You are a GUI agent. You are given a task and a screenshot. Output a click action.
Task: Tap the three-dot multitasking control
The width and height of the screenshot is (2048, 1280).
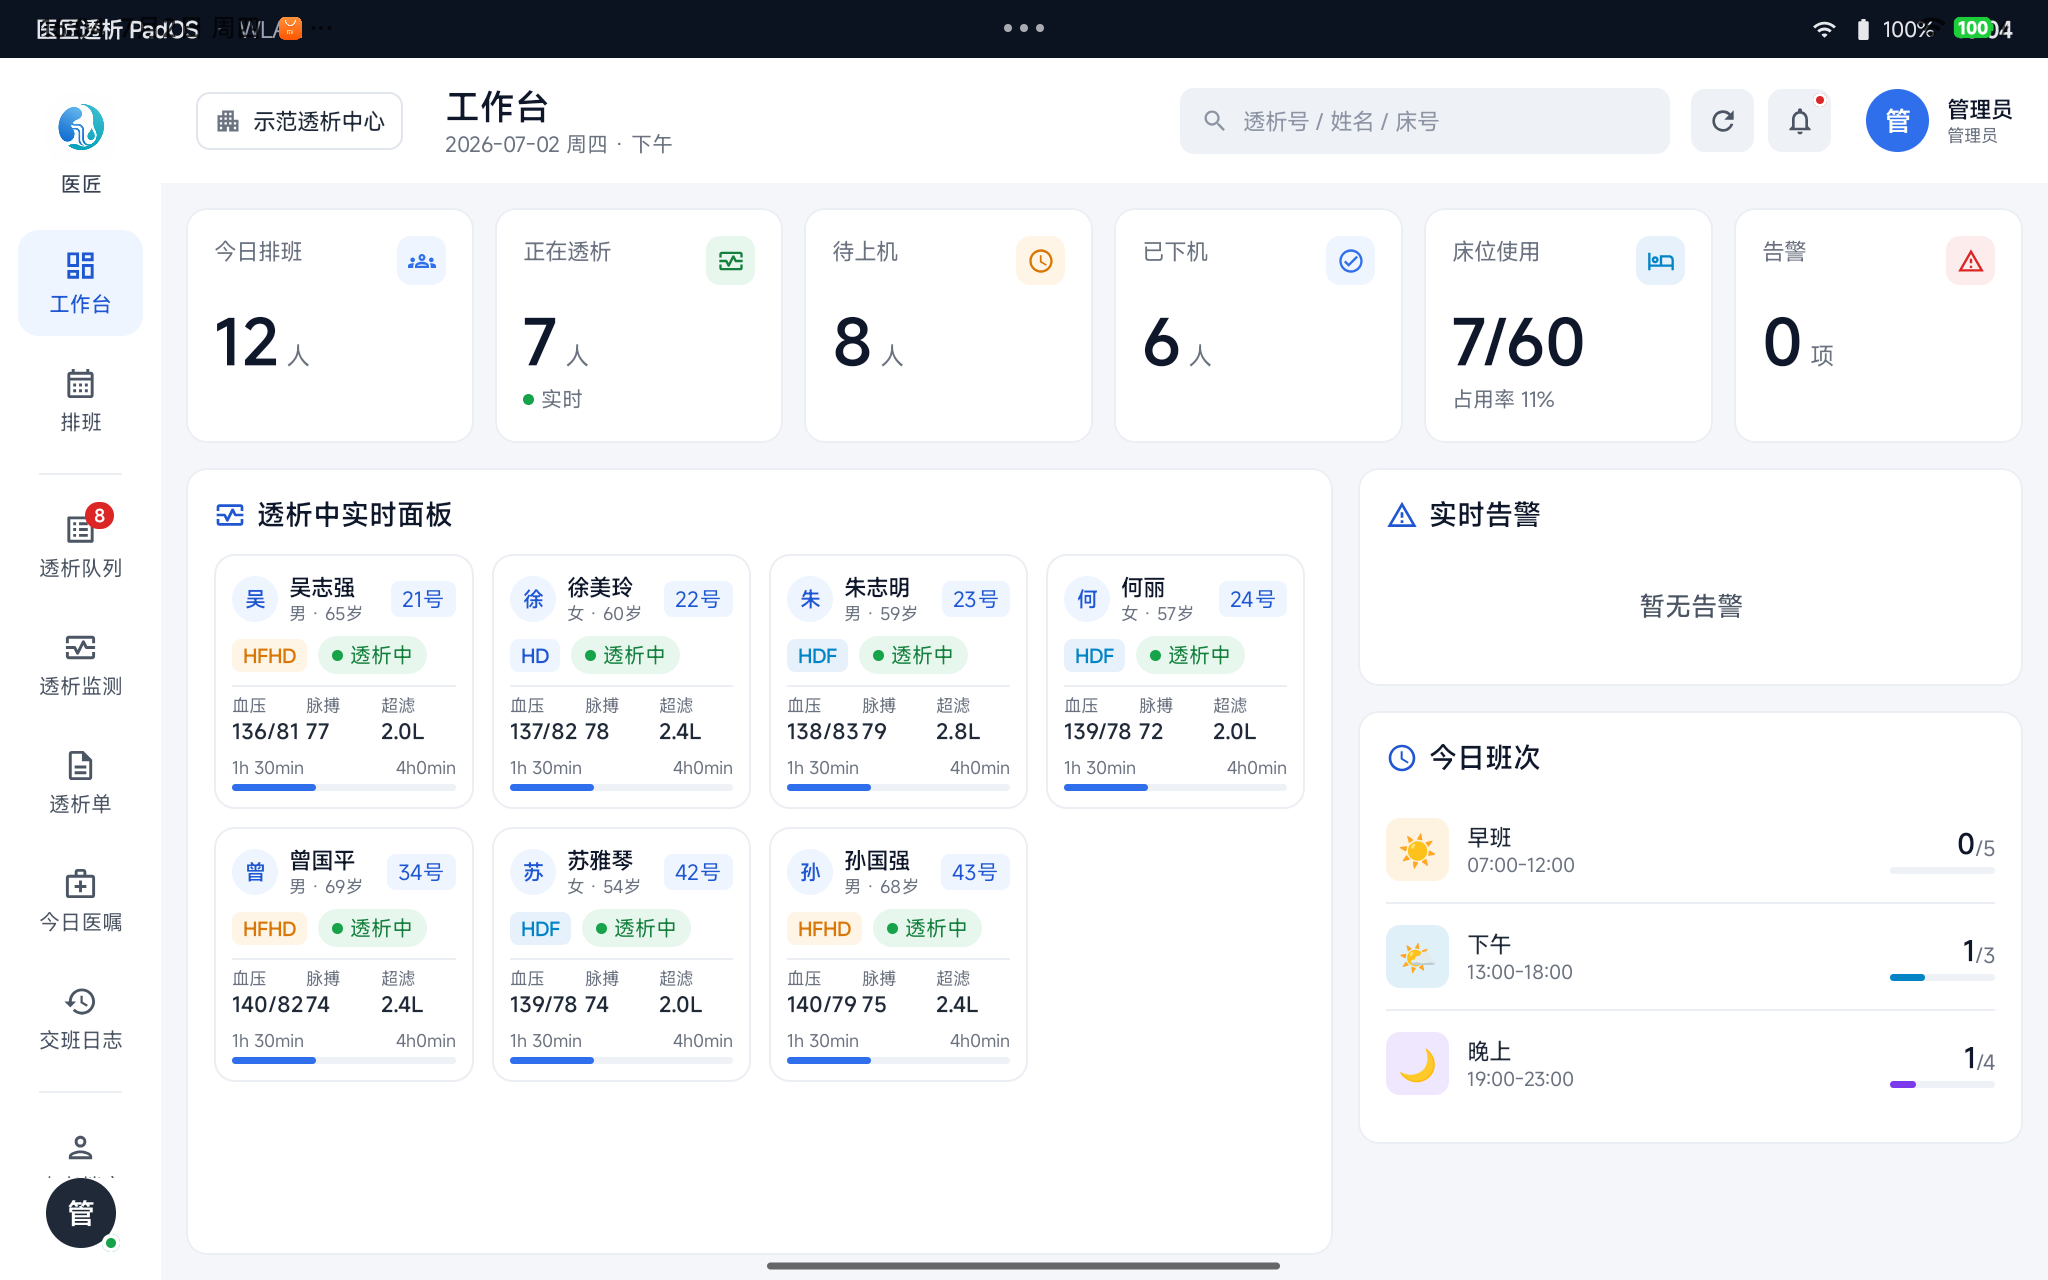[1024, 28]
